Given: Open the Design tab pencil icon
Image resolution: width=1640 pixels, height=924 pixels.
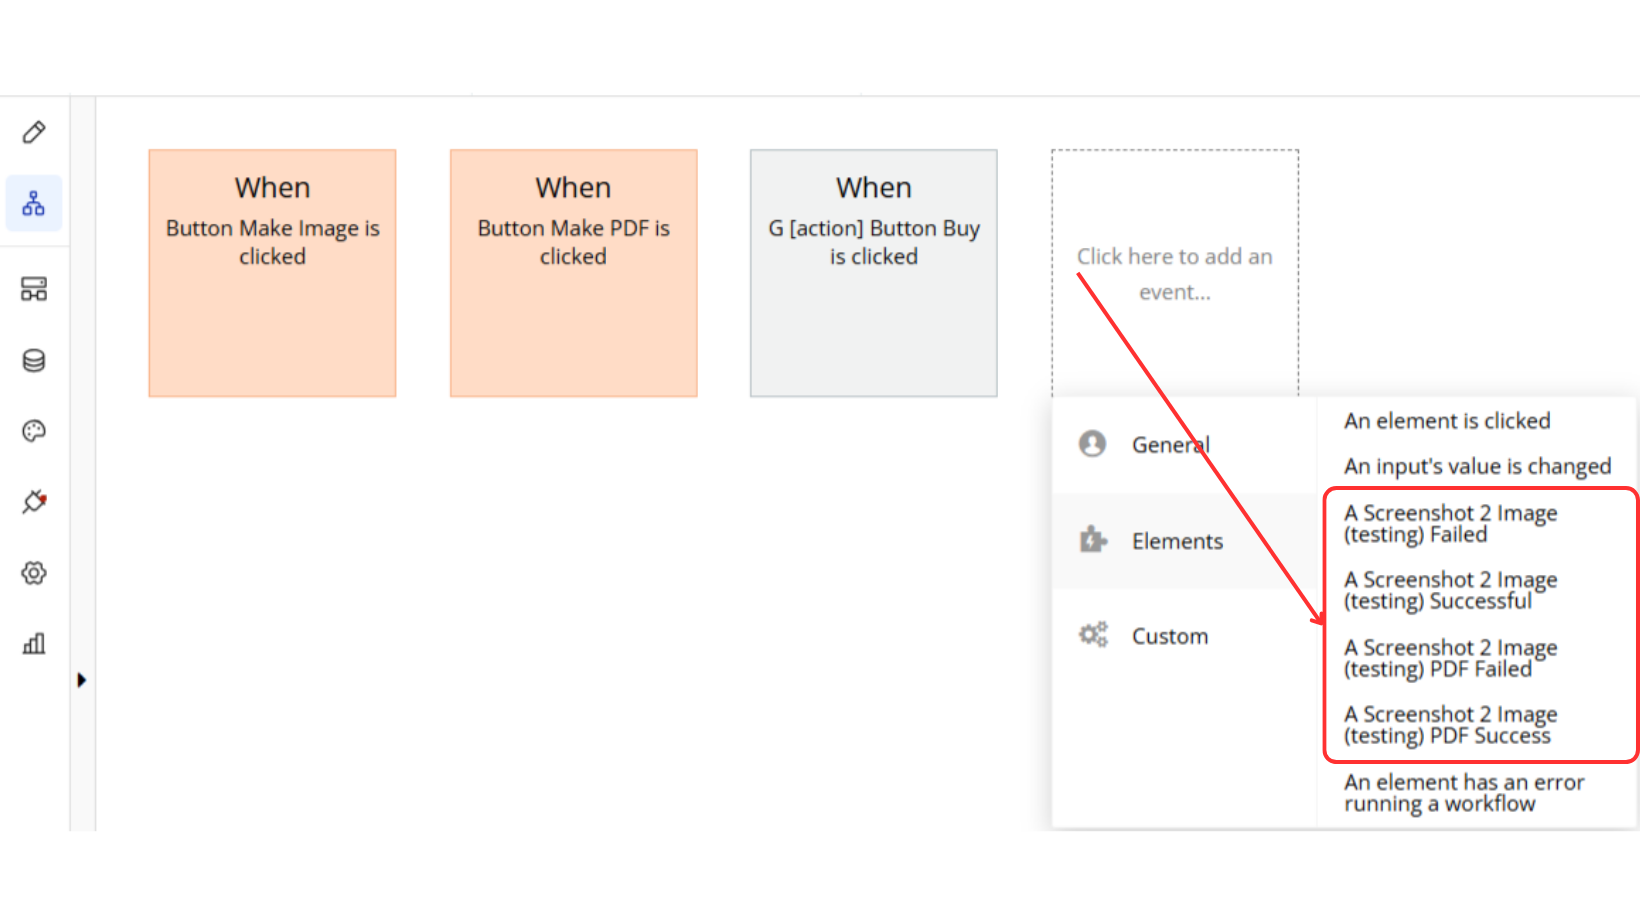Looking at the screenshot, I should point(34,132).
